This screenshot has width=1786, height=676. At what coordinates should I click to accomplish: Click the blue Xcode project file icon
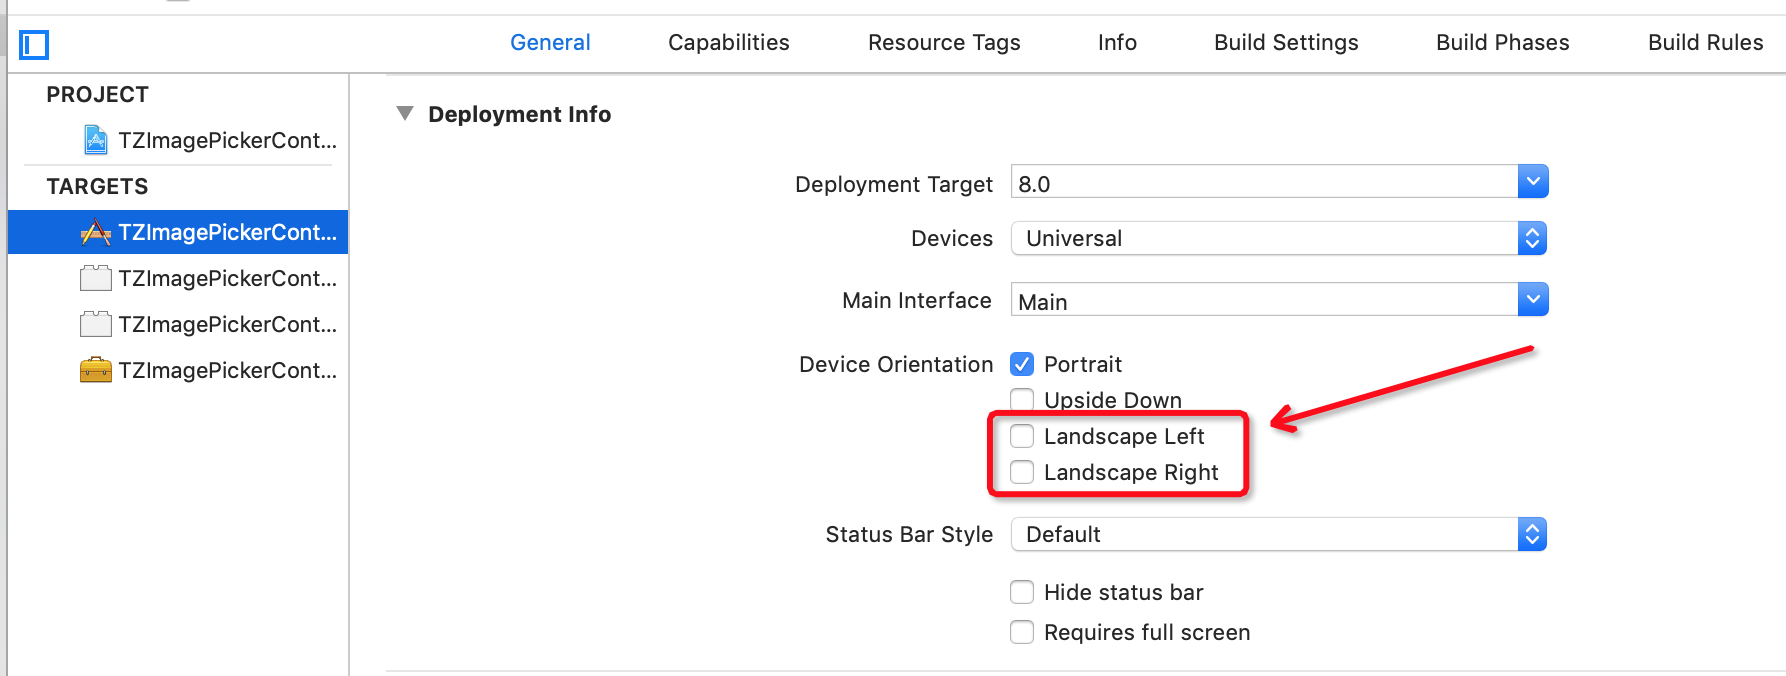click(96, 140)
